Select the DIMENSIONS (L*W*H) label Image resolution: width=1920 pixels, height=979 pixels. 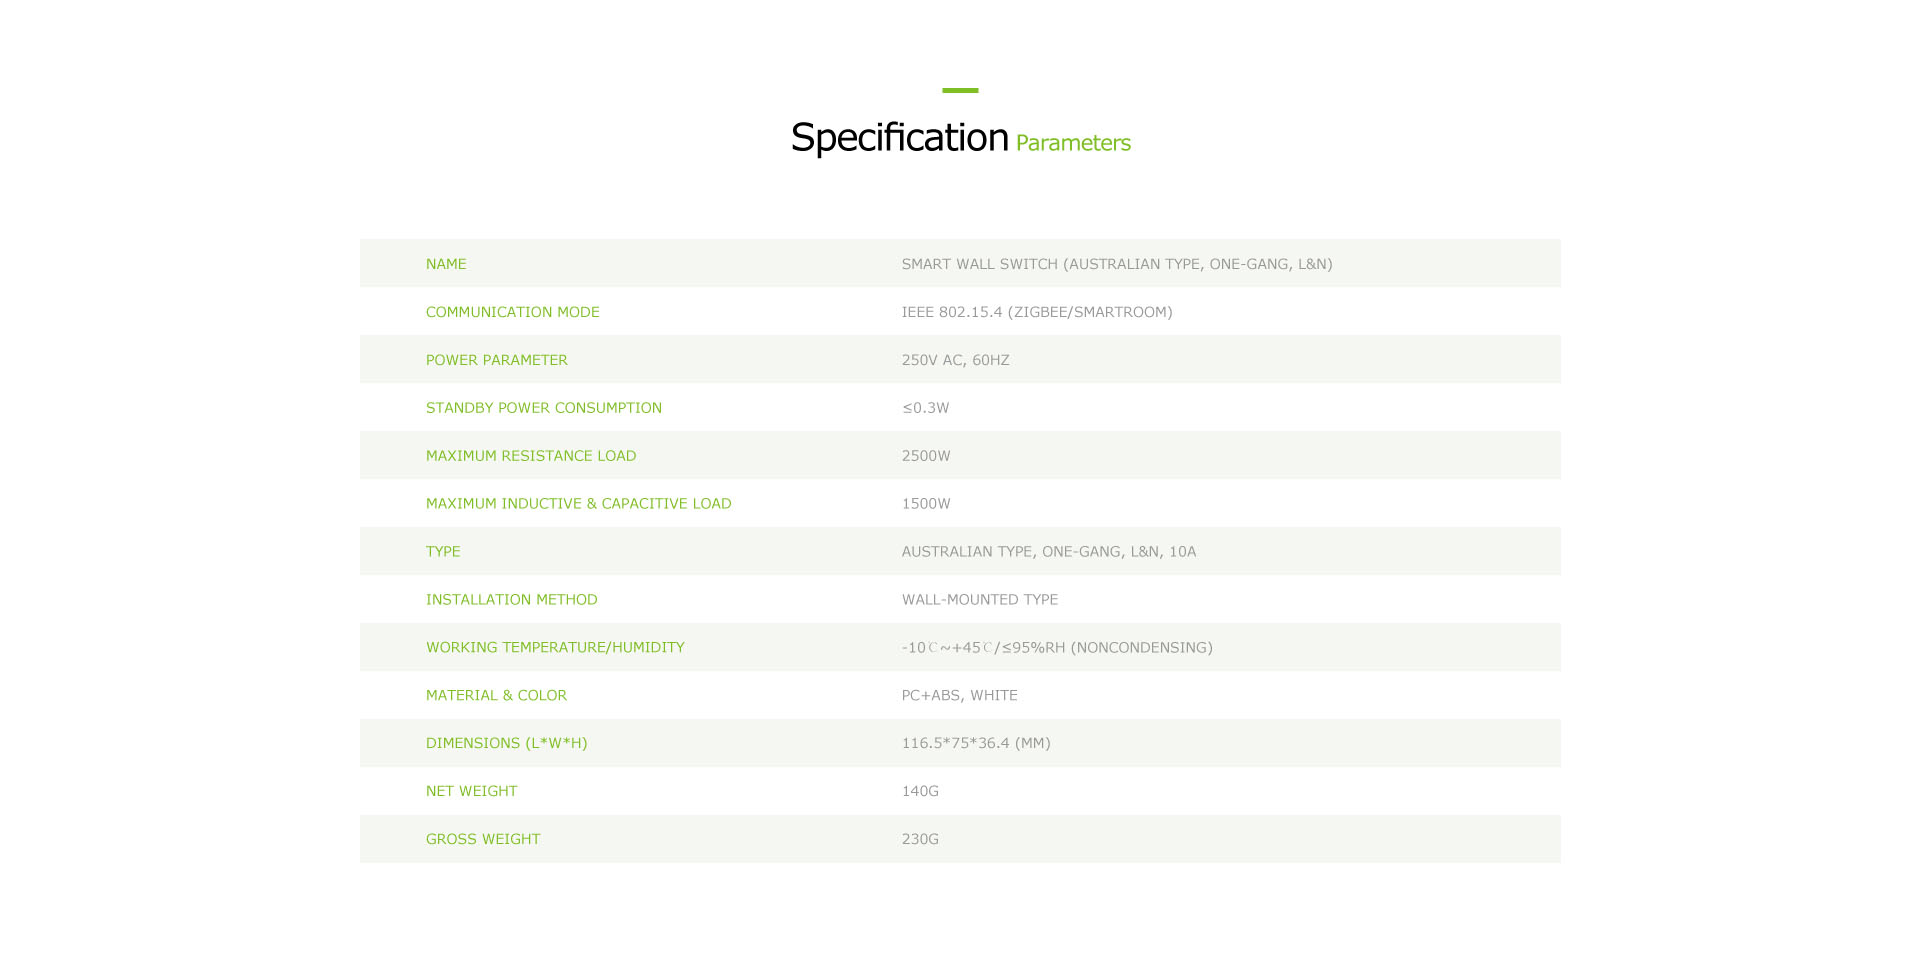tap(507, 743)
